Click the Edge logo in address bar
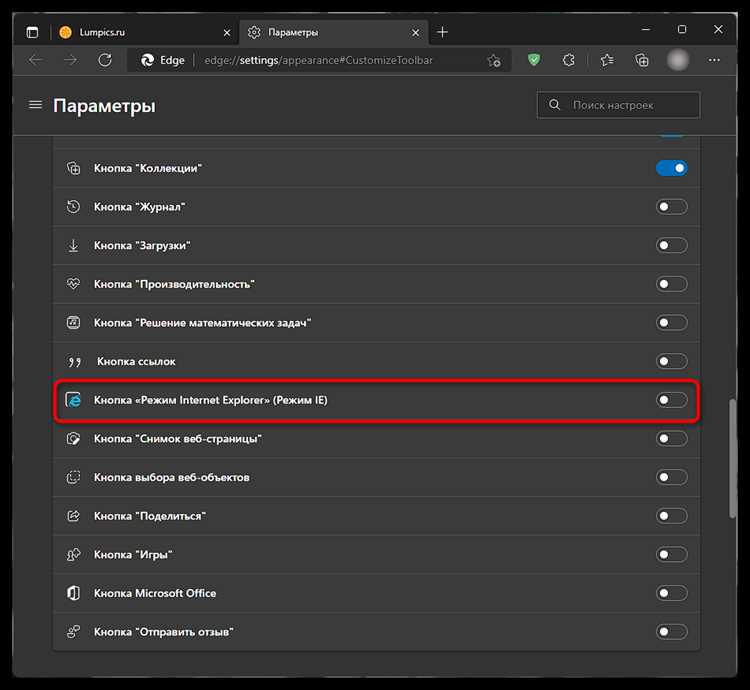This screenshot has height=690, width=750. pos(147,60)
